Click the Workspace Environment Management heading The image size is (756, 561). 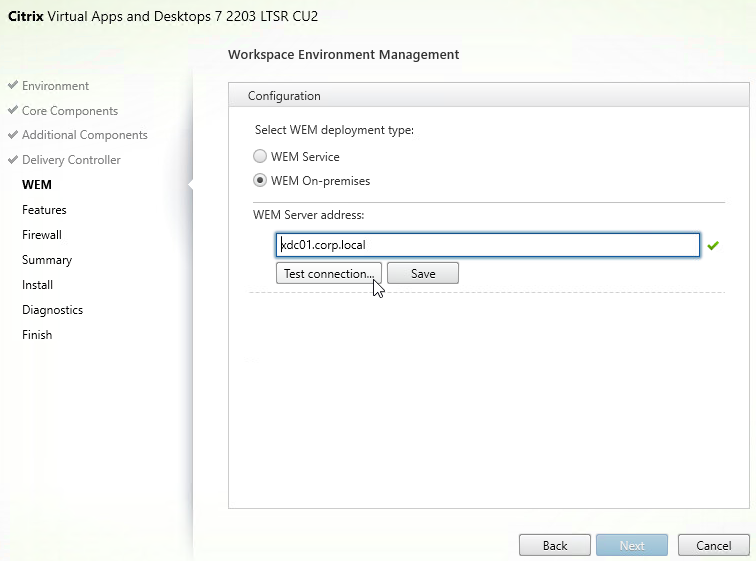[x=343, y=54]
